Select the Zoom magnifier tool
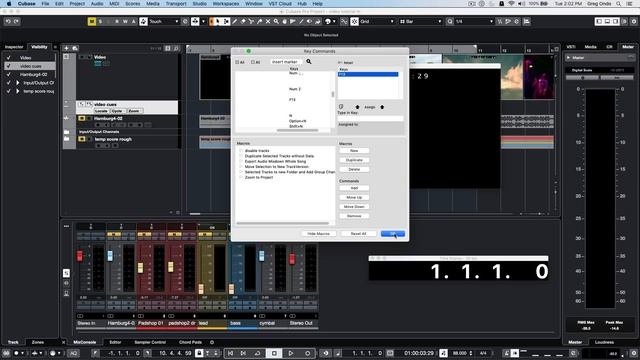Image resolution: width=640 pixels, height=360 pixels. coord(276,21)
